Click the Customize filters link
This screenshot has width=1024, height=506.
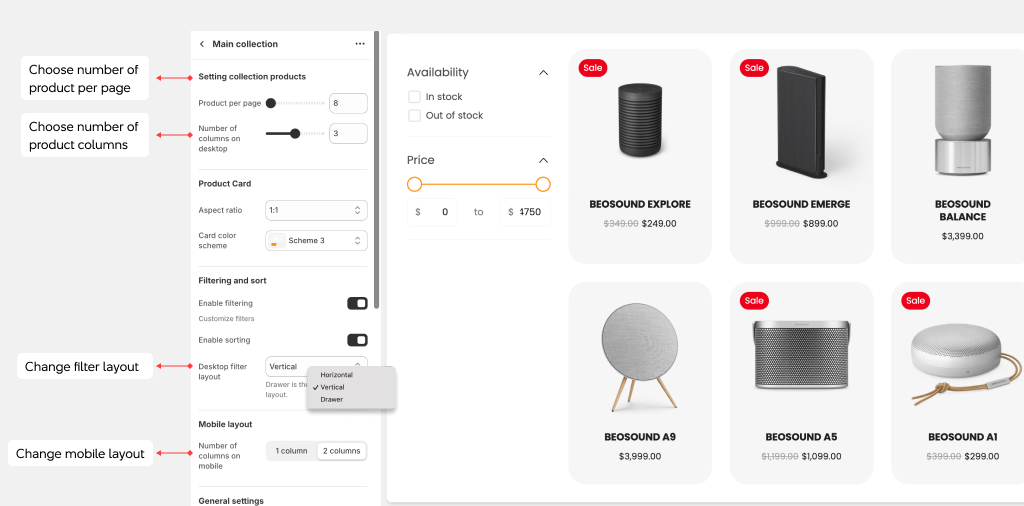click(226, 319)
